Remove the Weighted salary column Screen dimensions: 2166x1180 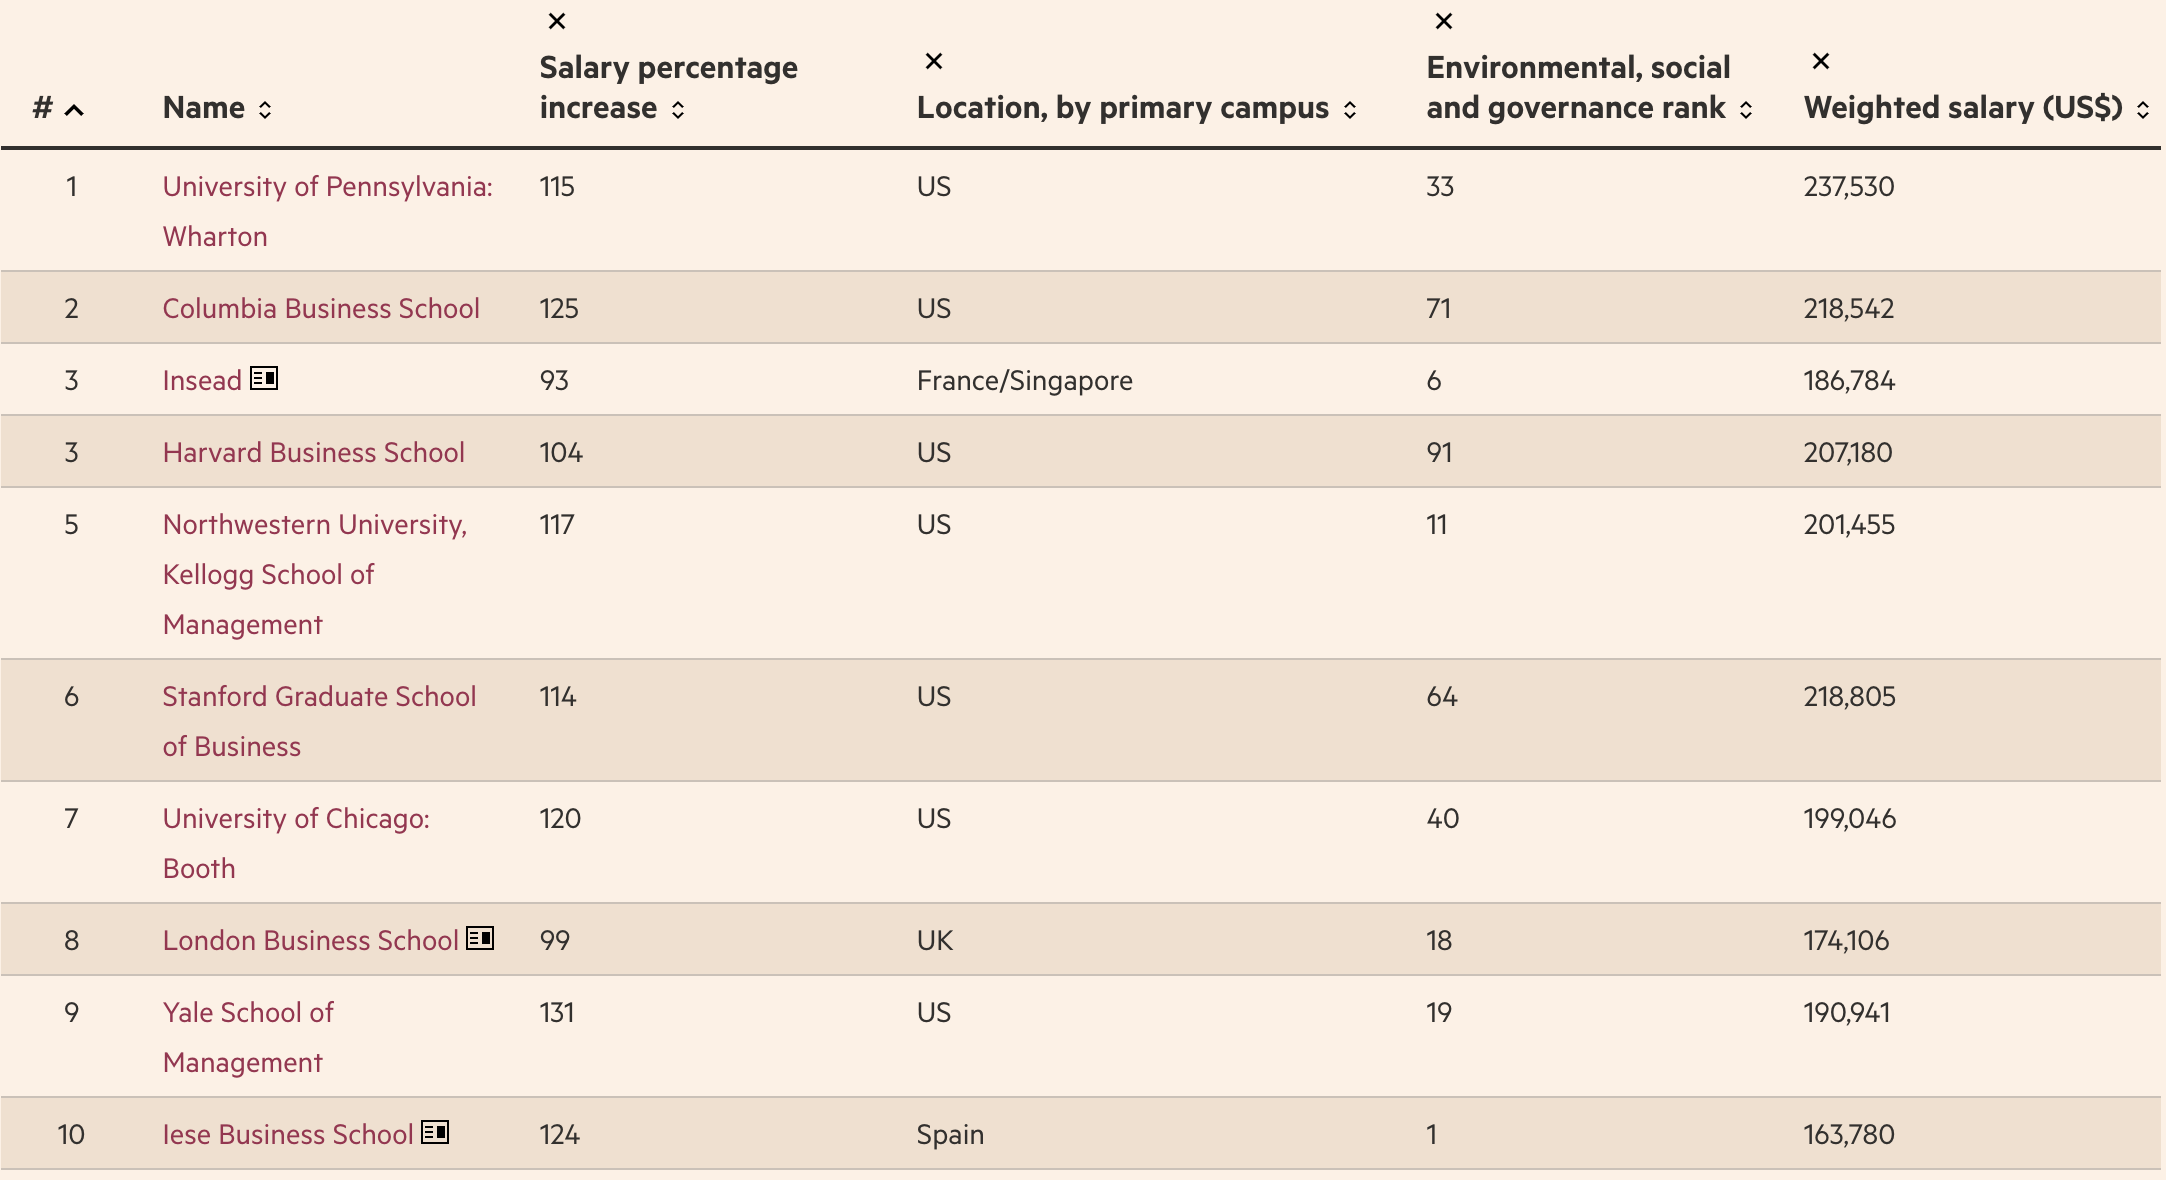click(x=1821, y=61)
